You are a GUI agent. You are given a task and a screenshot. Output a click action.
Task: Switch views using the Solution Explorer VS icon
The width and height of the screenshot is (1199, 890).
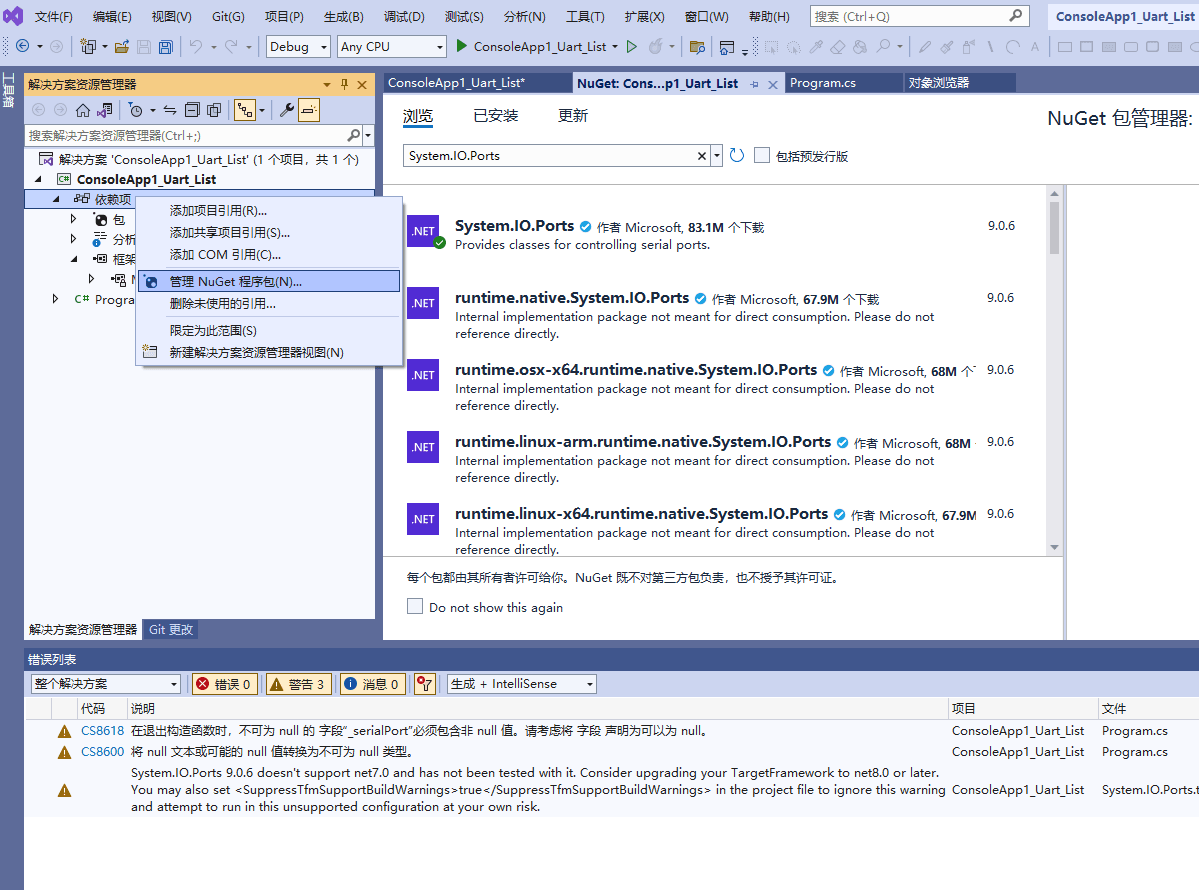pyautogui.click(x=105, y=110)
